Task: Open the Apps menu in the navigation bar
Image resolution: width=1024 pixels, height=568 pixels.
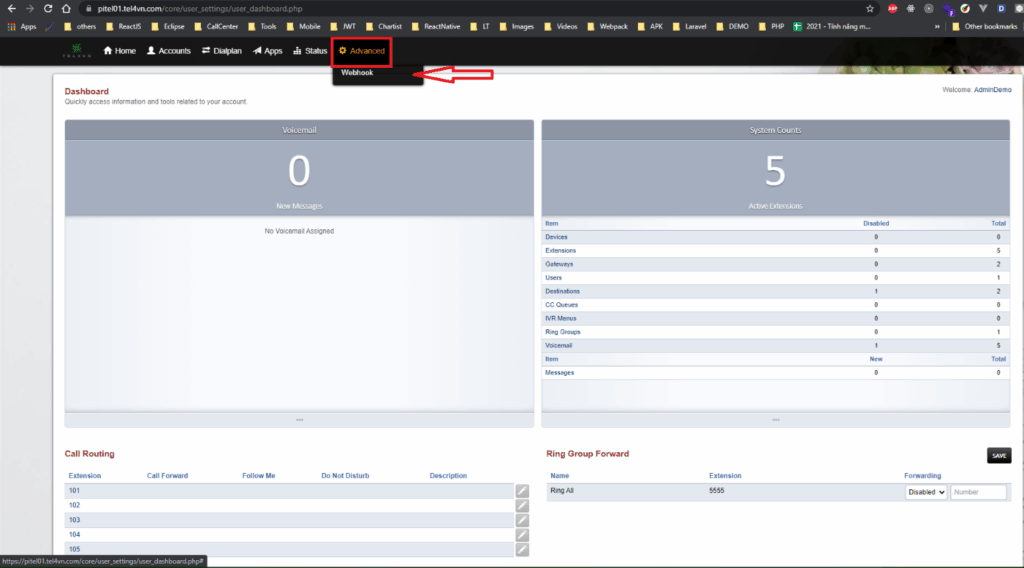Action: coord(268,51)
